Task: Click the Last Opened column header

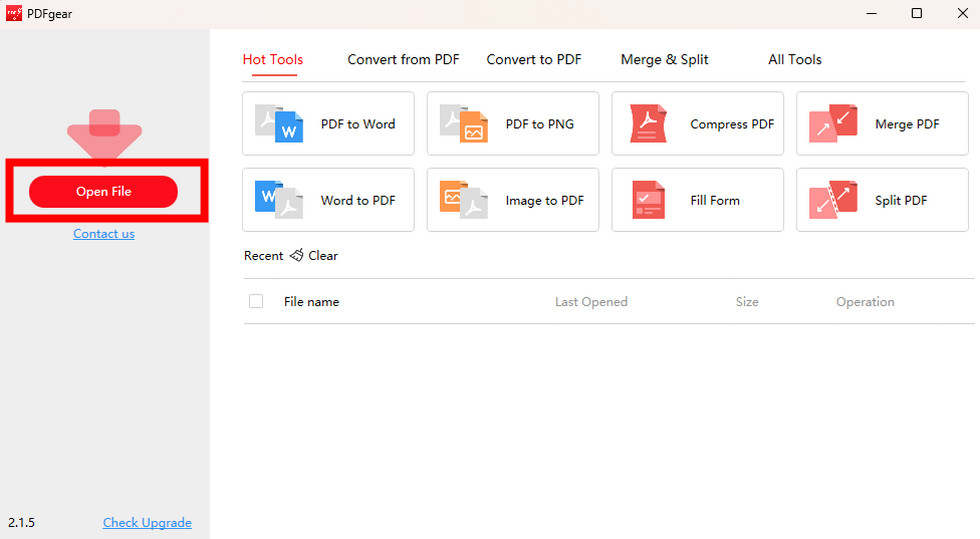Action: pos(591,301)
